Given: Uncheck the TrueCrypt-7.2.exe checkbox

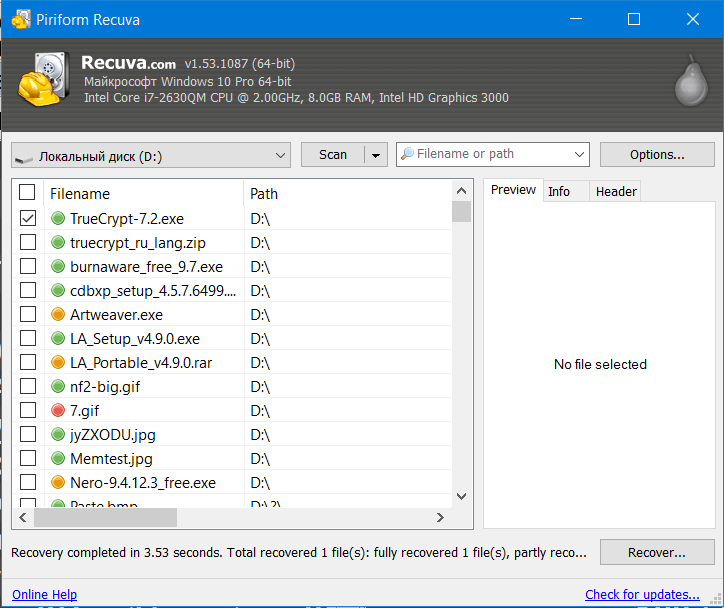Looking at the screenshot, I should (28, 218).
